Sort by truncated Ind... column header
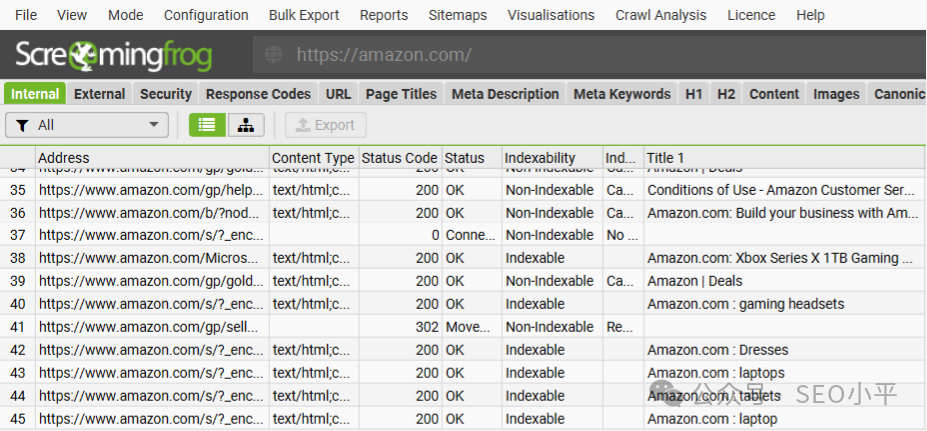Viewport: 927px width, 431px height. [623, 158]
